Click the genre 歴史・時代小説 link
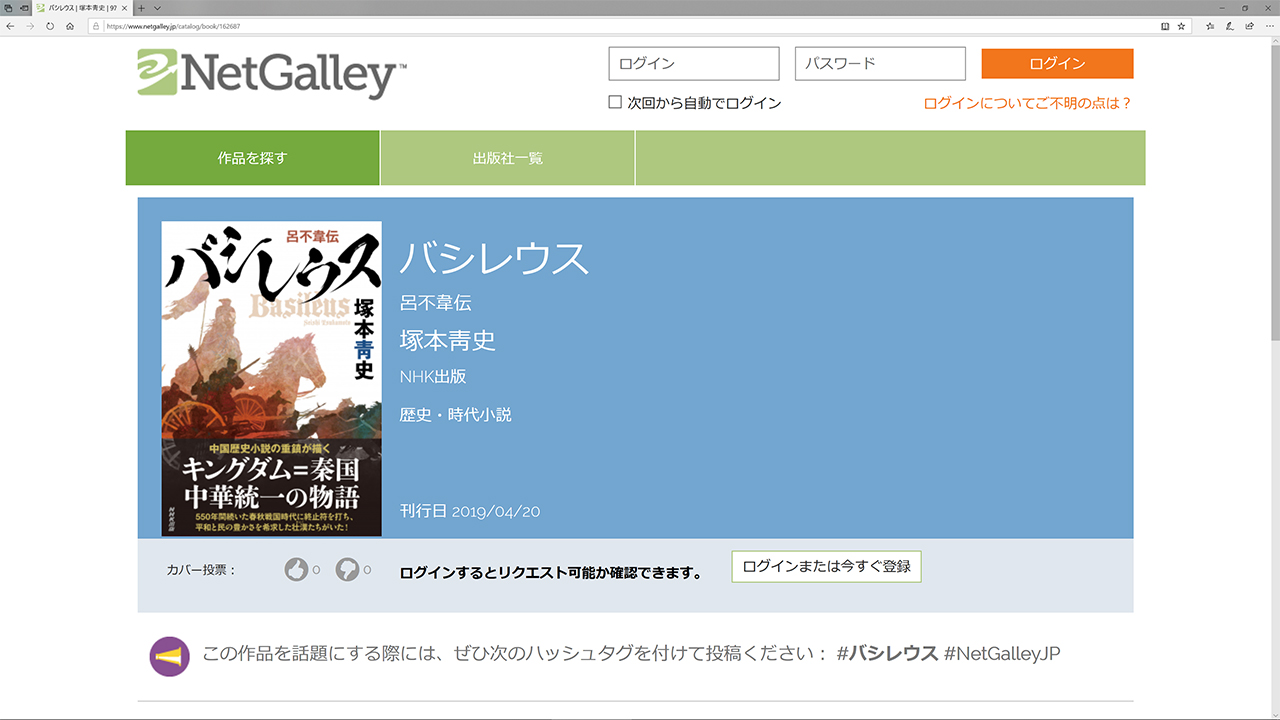Screen dimensions: 1280x720 coord(456,414)
